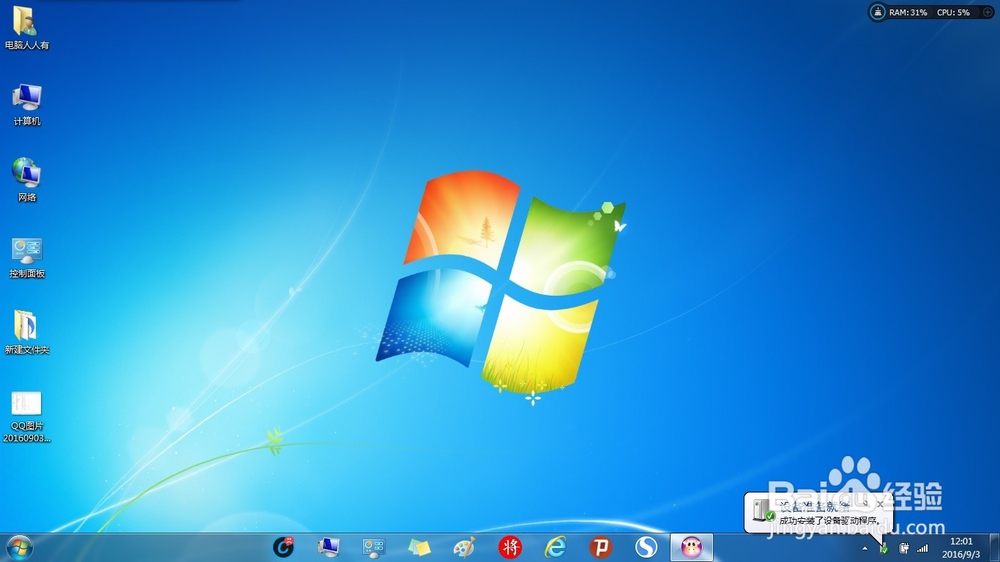The width and height of the screenshot is (1000, 562).
Task: Open the Windows Start menu orb
Action: pyautogui.click(x=19, y=548)
